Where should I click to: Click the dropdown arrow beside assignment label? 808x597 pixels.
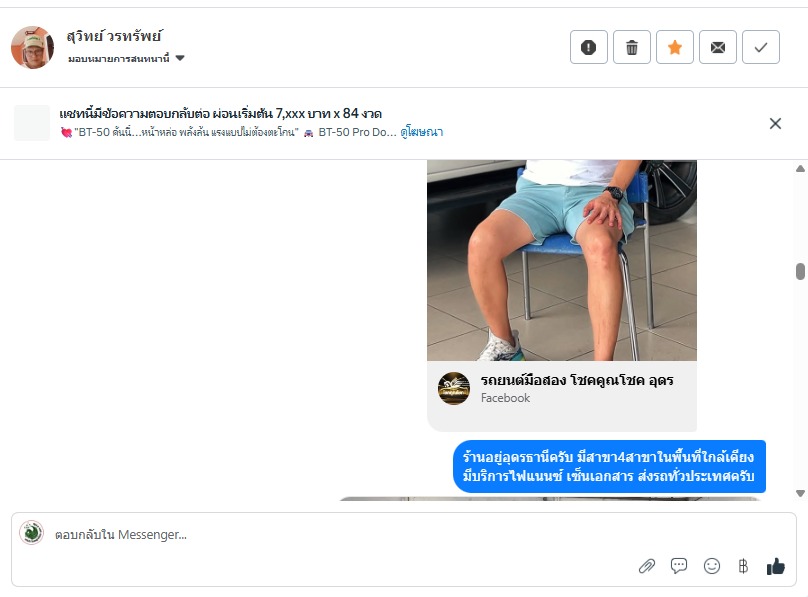pos(180,58)
